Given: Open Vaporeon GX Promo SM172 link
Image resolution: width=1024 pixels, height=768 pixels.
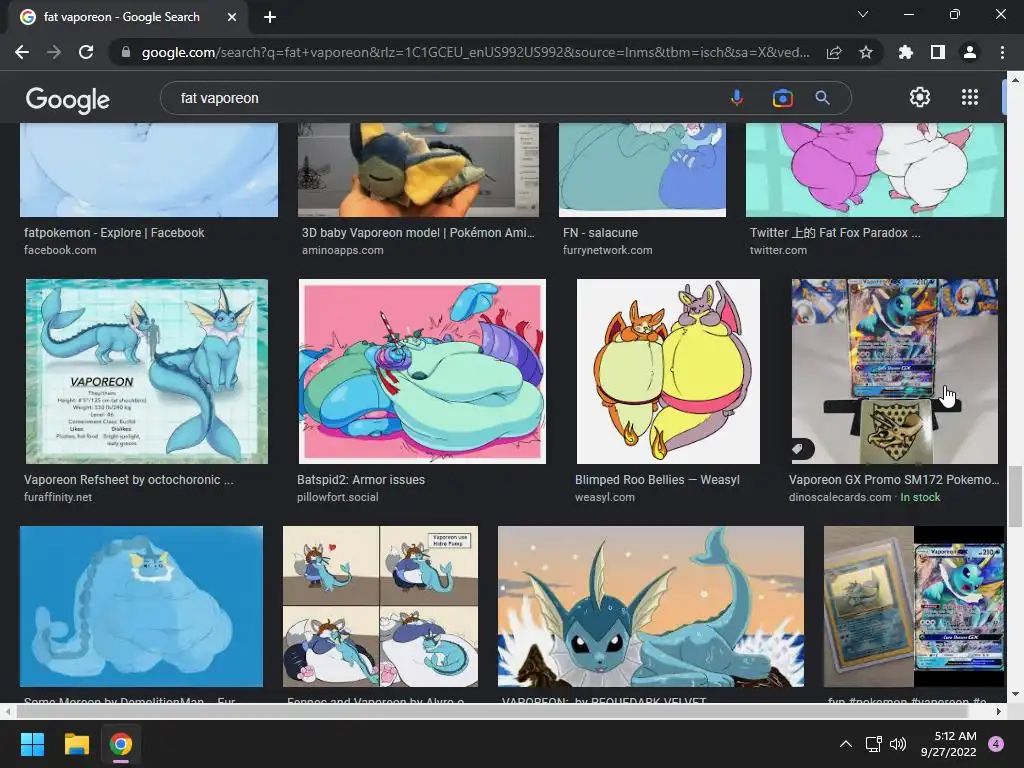Looking at the screenshot, I should coord(894,479).
